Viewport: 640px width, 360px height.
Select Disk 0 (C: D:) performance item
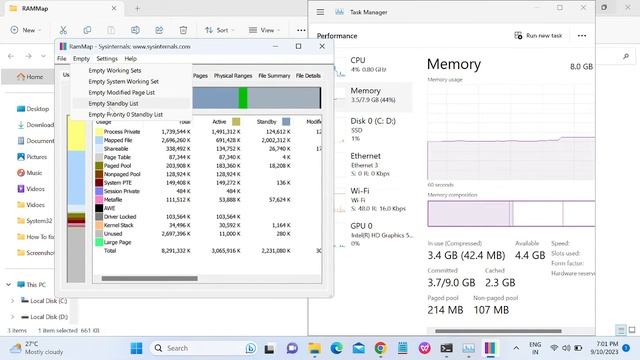tap(373, 129)
